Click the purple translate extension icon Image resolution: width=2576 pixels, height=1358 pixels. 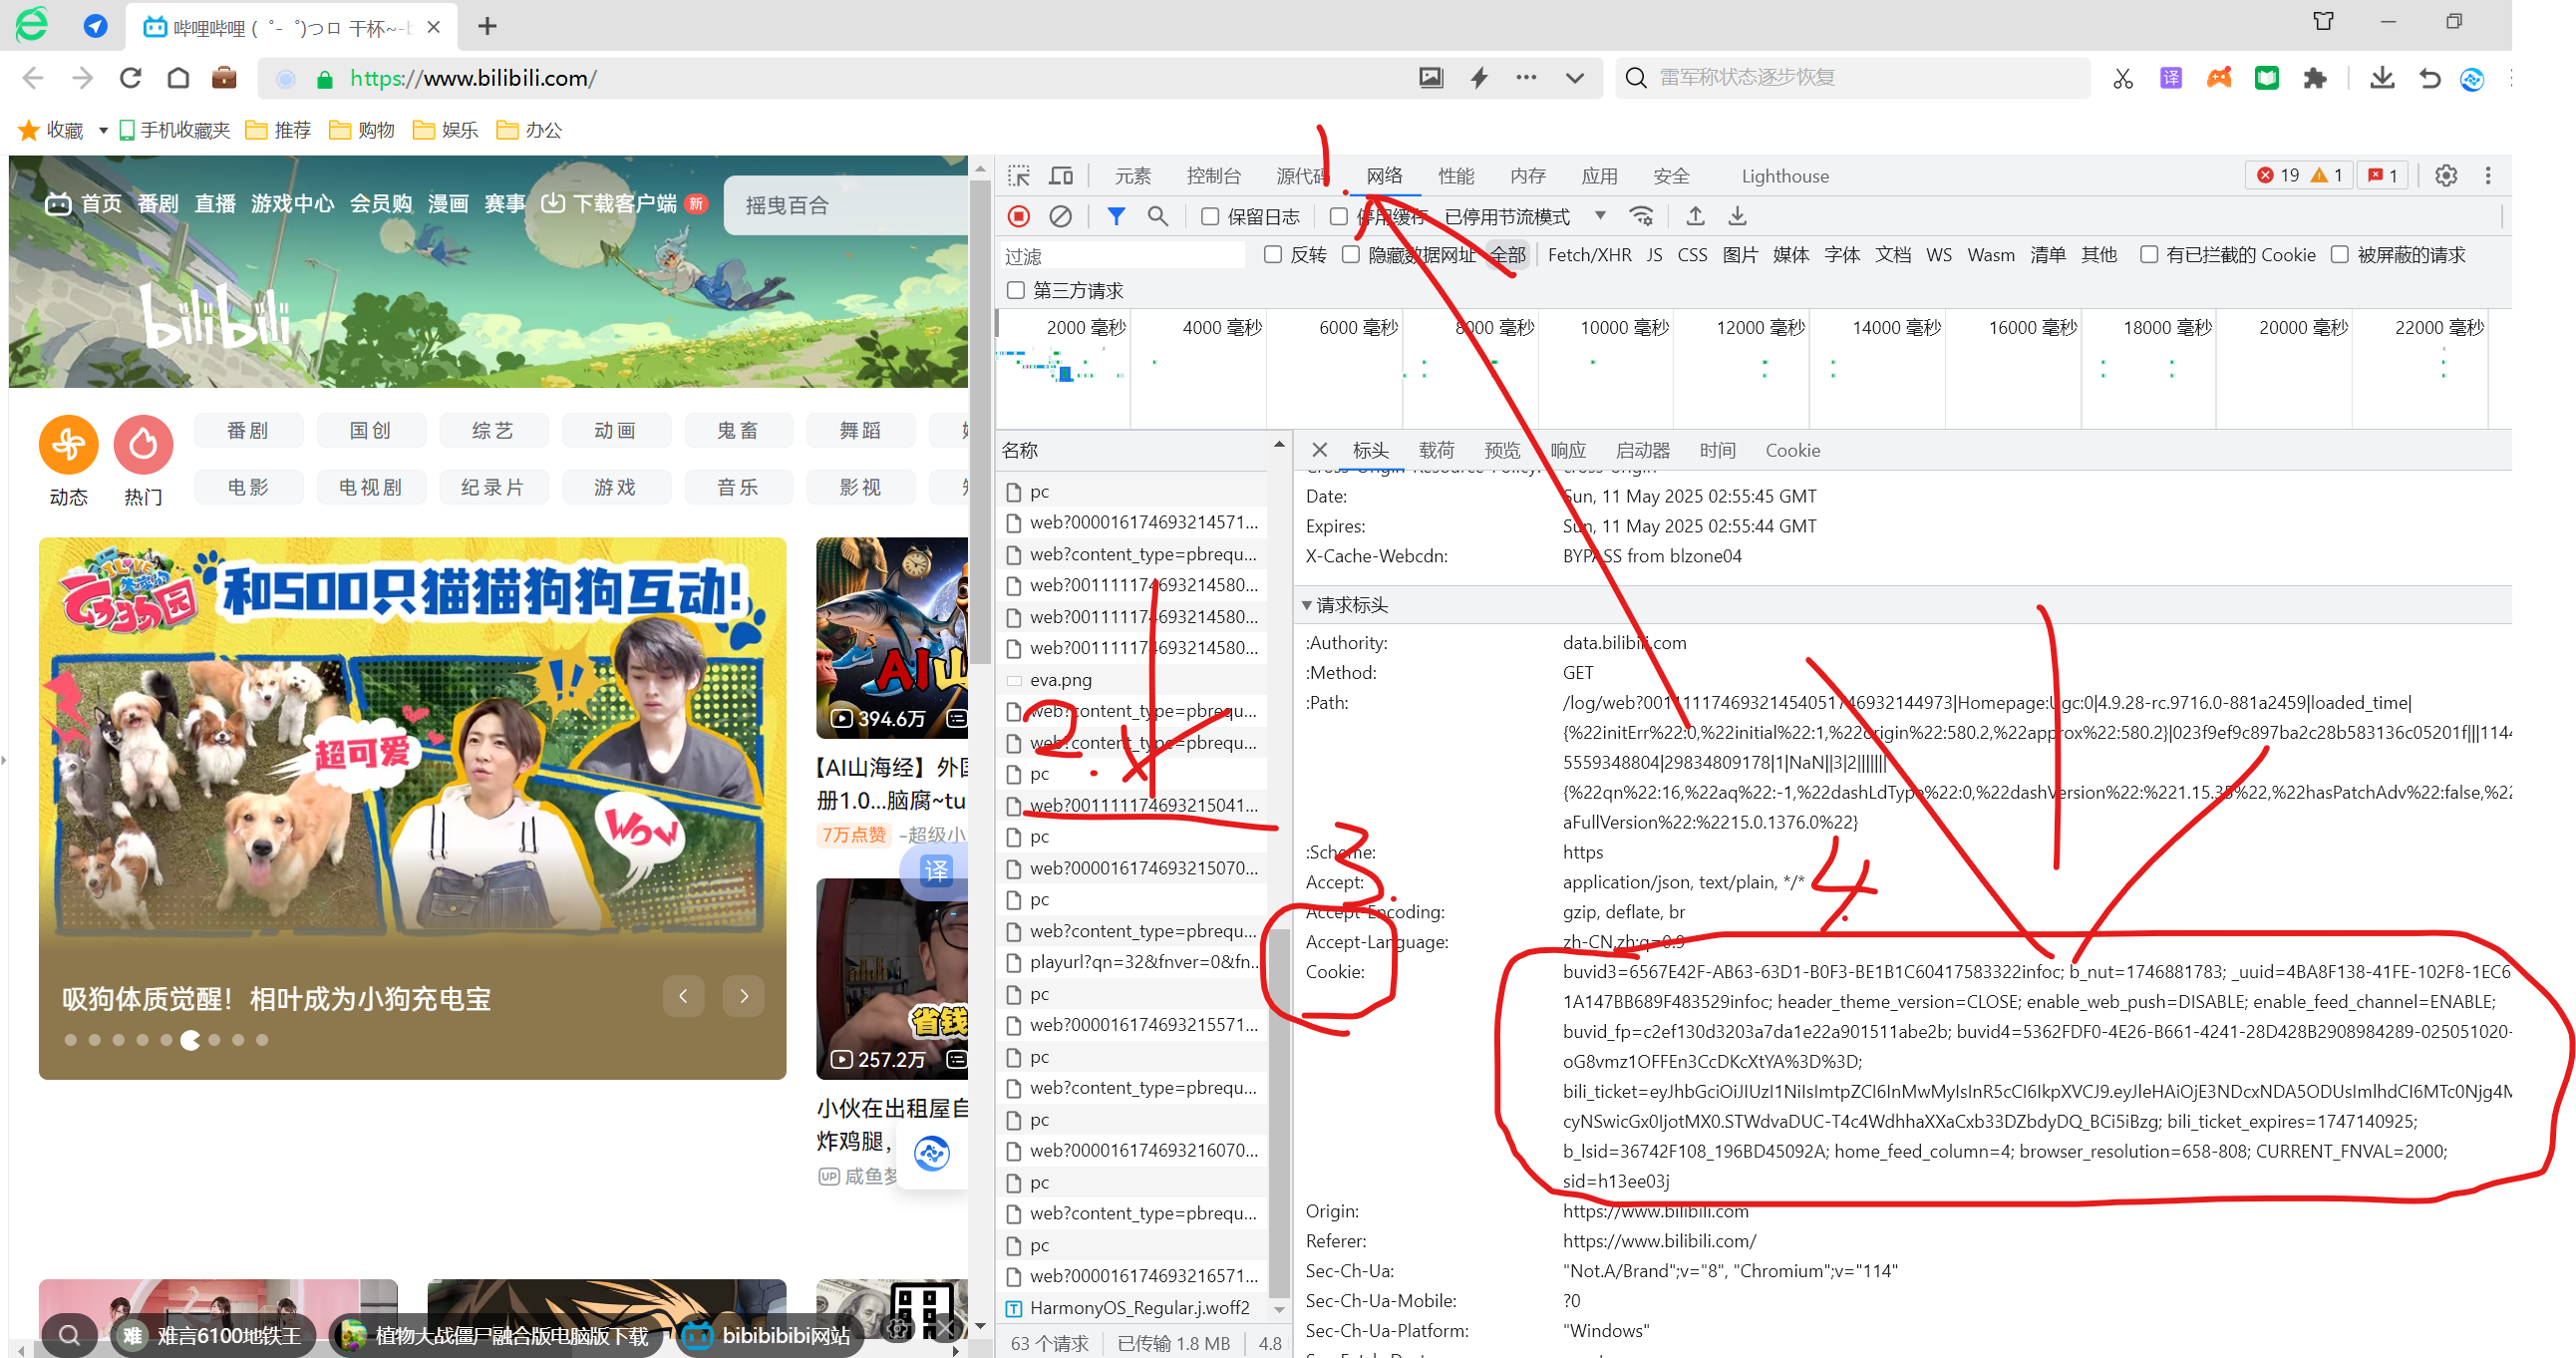[x=2170, y=78]
